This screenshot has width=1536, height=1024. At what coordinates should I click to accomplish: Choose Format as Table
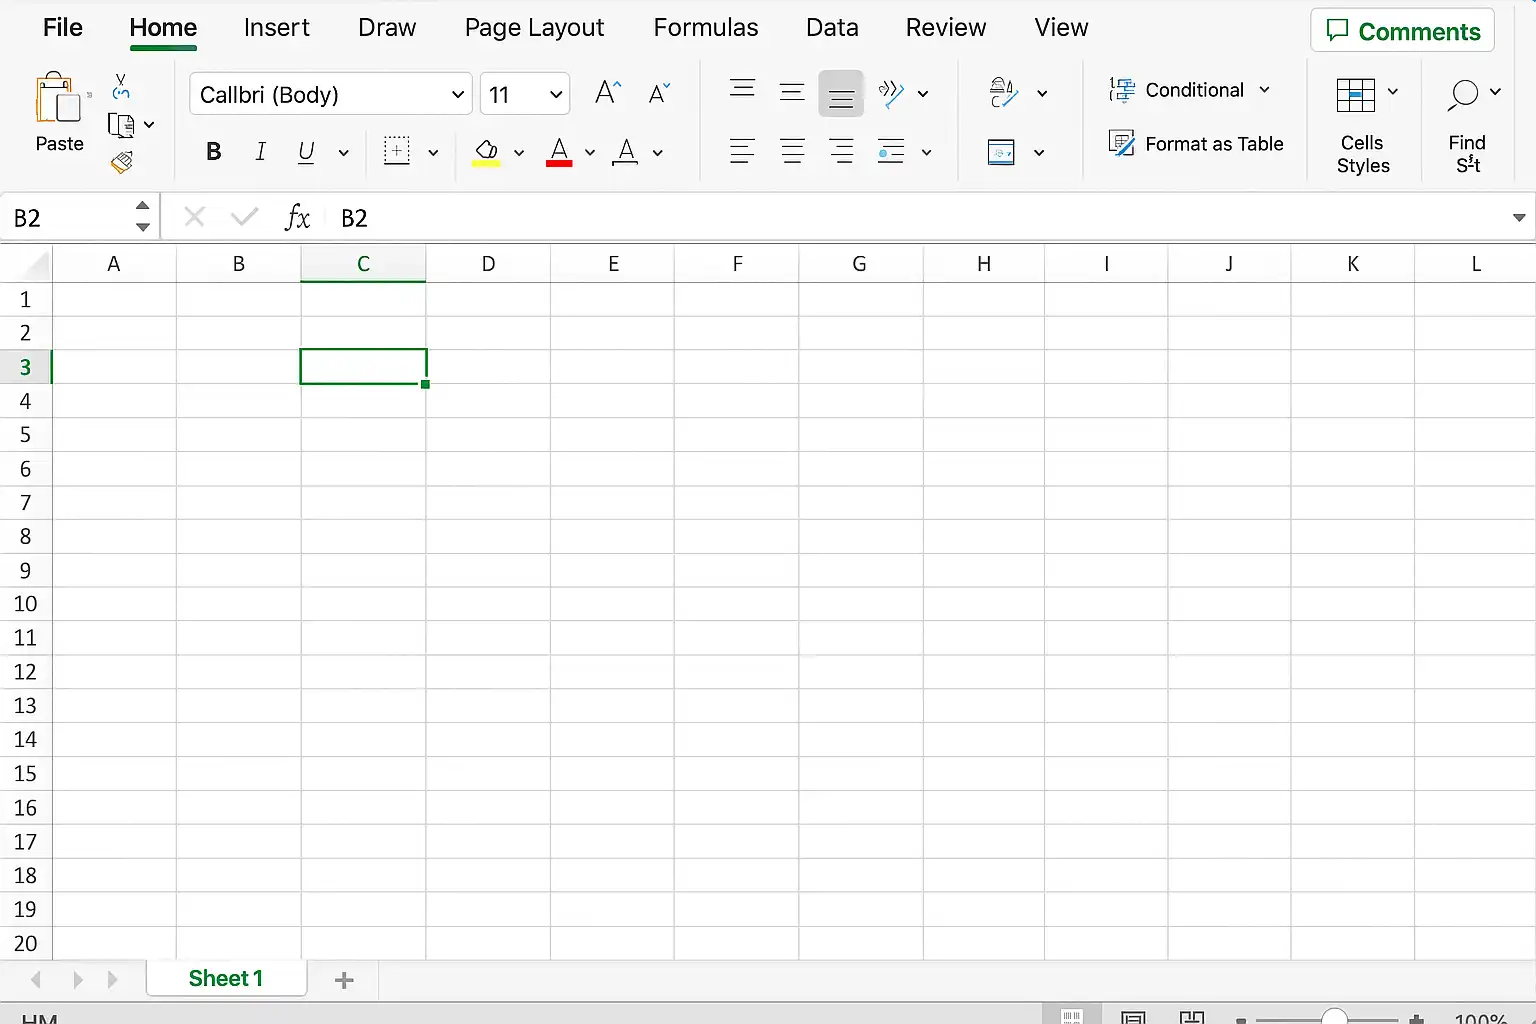1196,144
